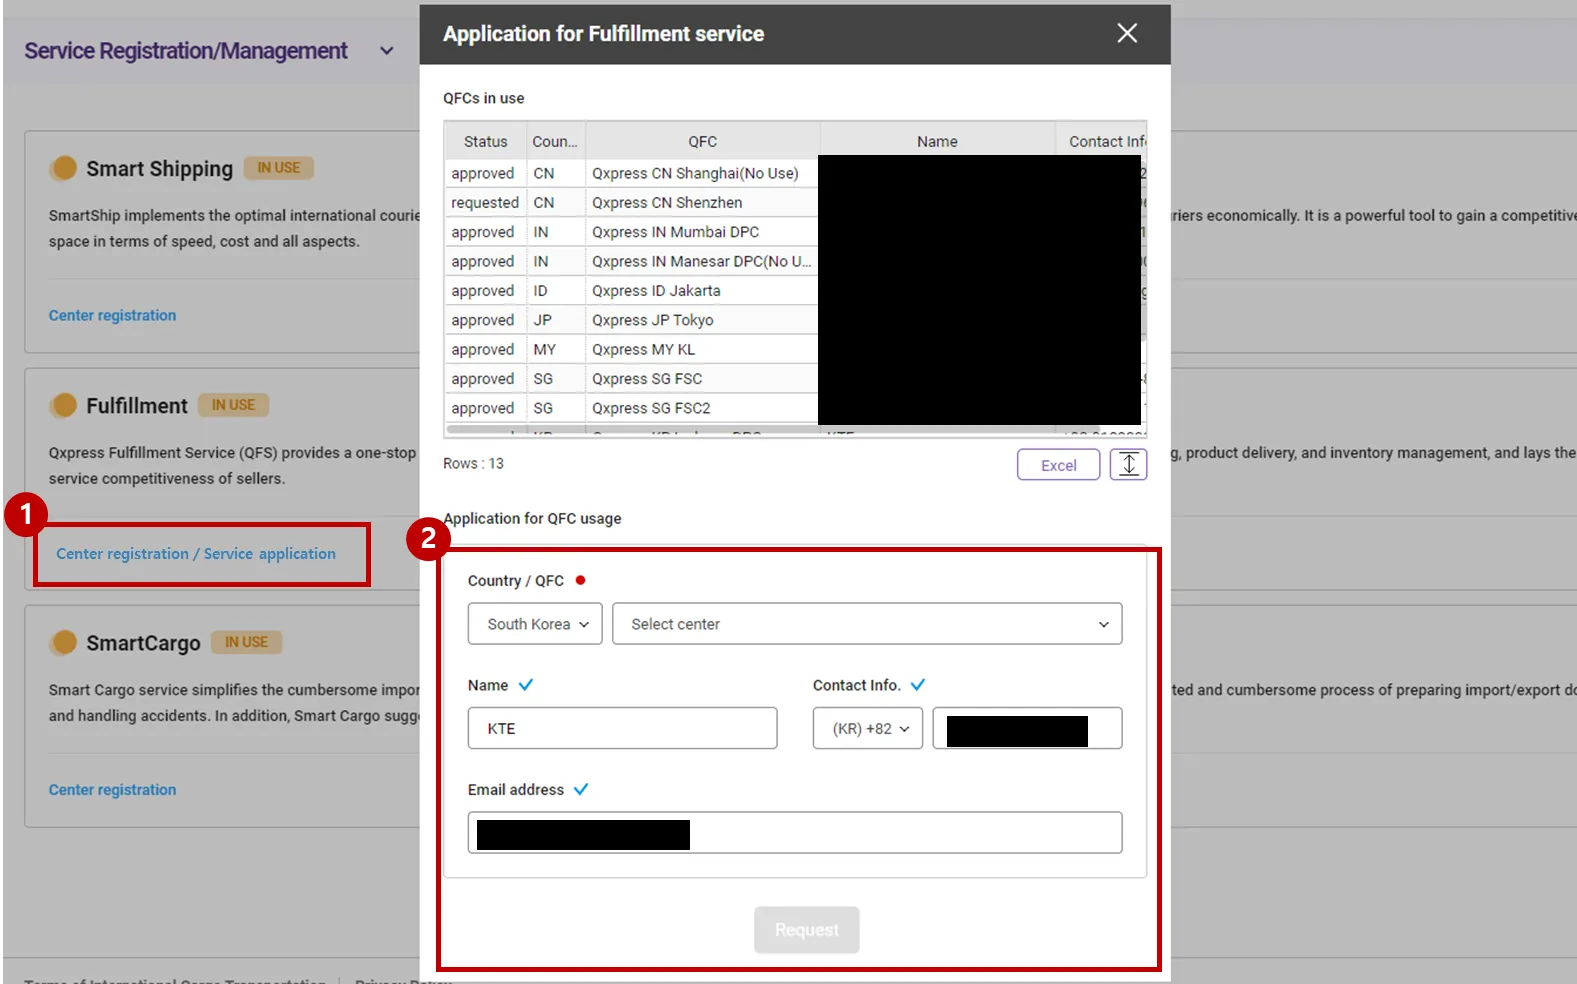Click the "requested" status cell
1577x984 pixels.
point(485,203)
